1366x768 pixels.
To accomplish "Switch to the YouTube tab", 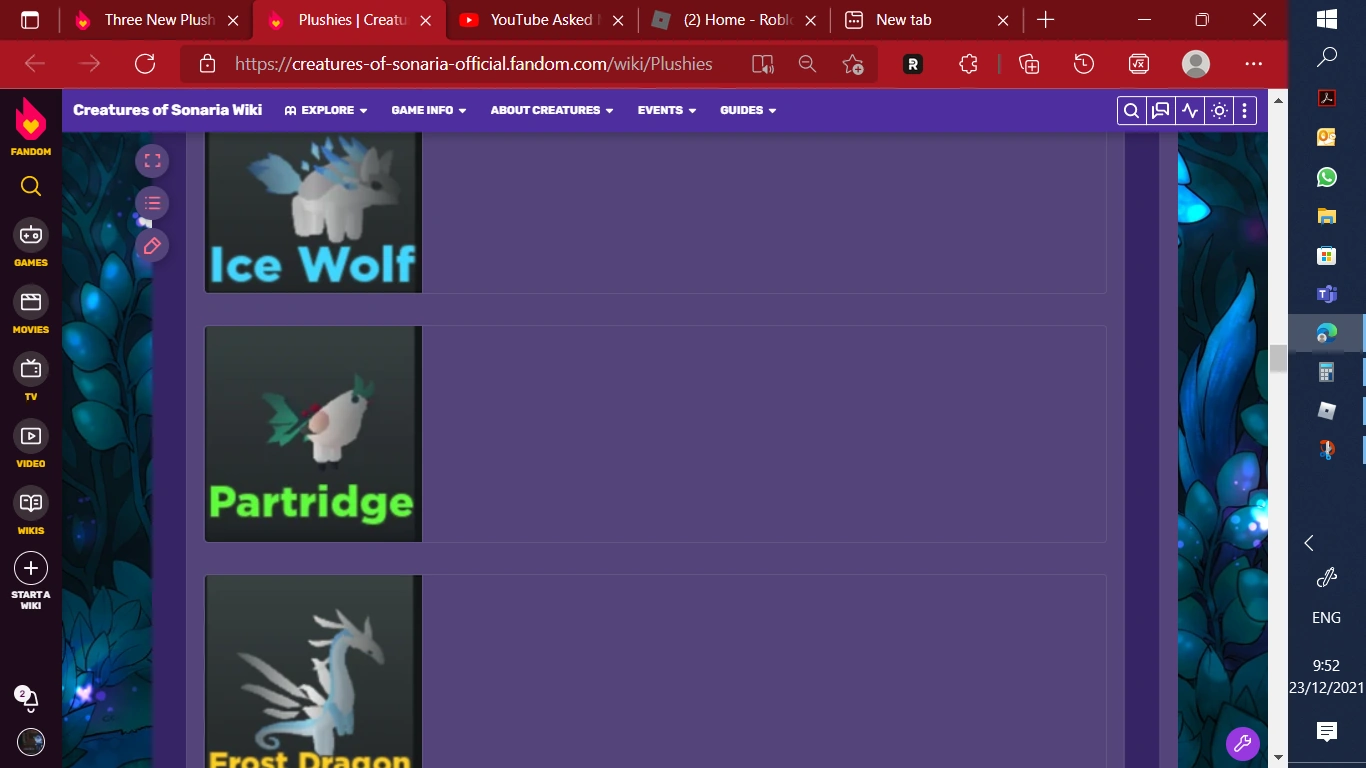I will [x=540, y=19].
